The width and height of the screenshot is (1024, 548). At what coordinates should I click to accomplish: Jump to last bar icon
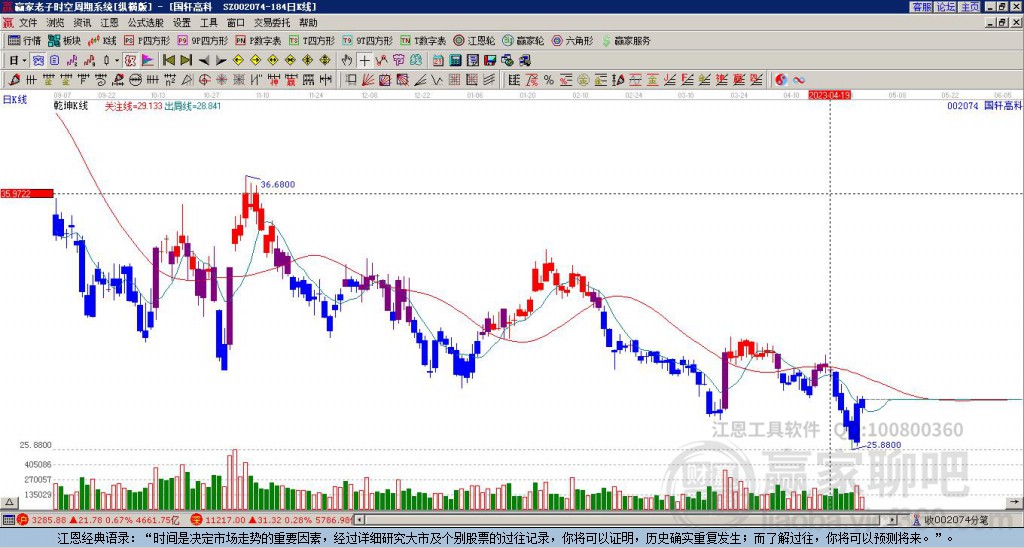(186, 61)
